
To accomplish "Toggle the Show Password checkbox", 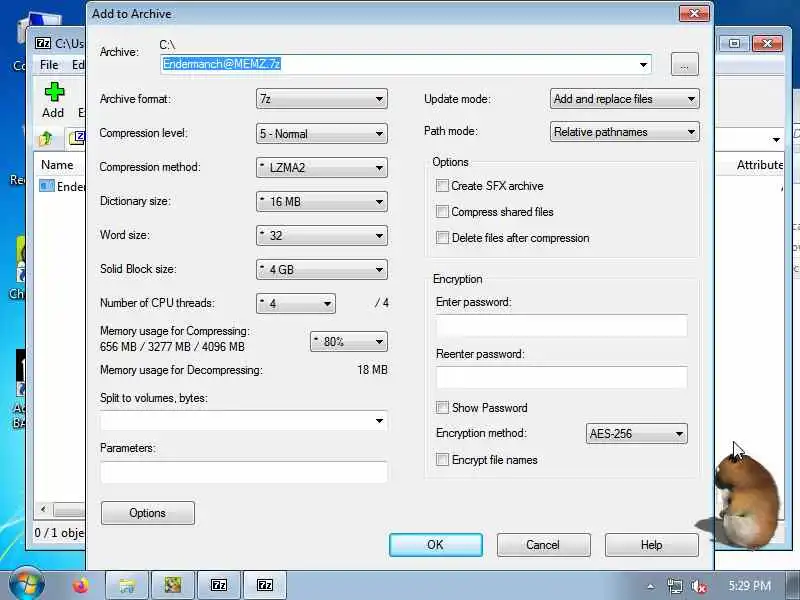I will (x=442, y=408).
